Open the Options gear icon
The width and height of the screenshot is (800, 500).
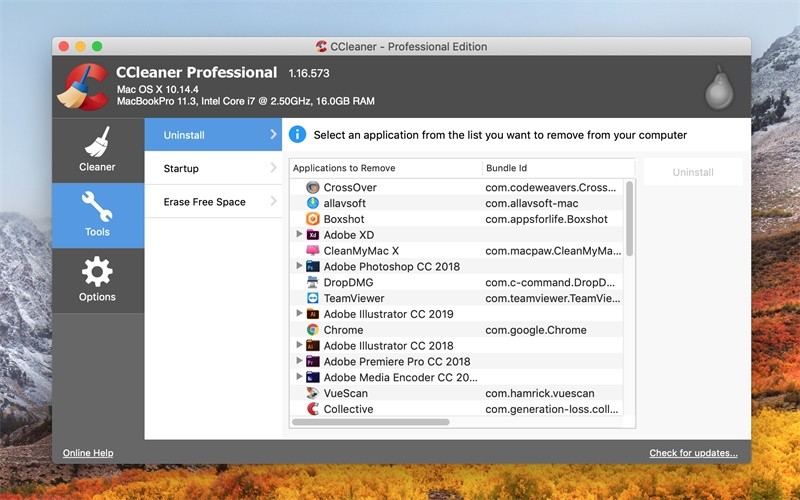point(97,271)
